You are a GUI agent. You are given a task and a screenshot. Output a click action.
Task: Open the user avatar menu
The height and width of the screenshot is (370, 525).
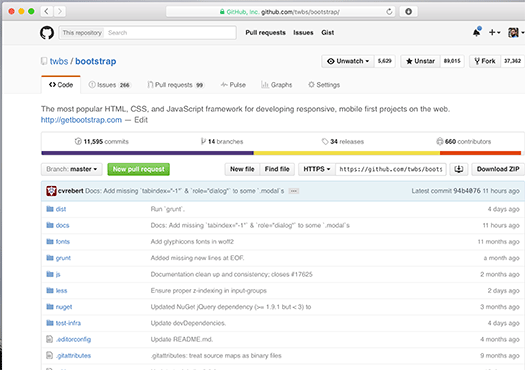(x=515, y=32)
